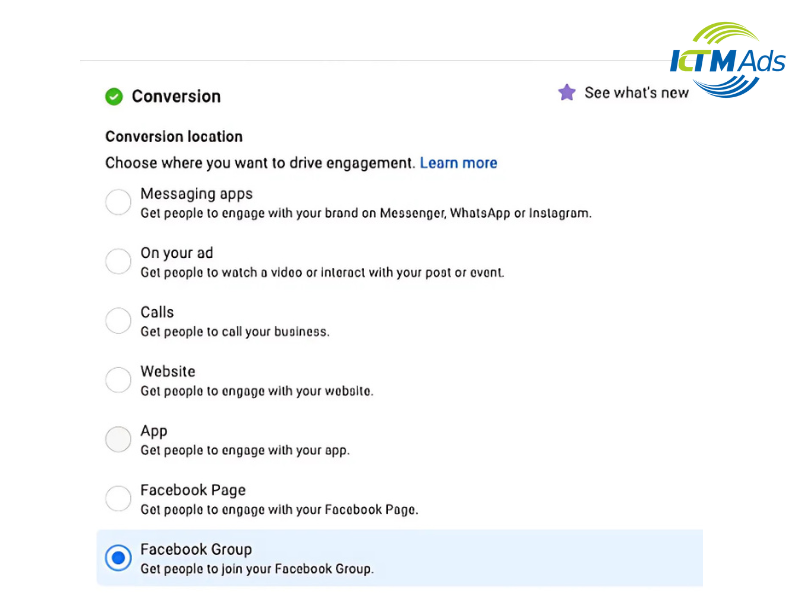The height and width of the screenshot is (600, 800).
Task: Click the On your ad option title
Action: (177, 253)
